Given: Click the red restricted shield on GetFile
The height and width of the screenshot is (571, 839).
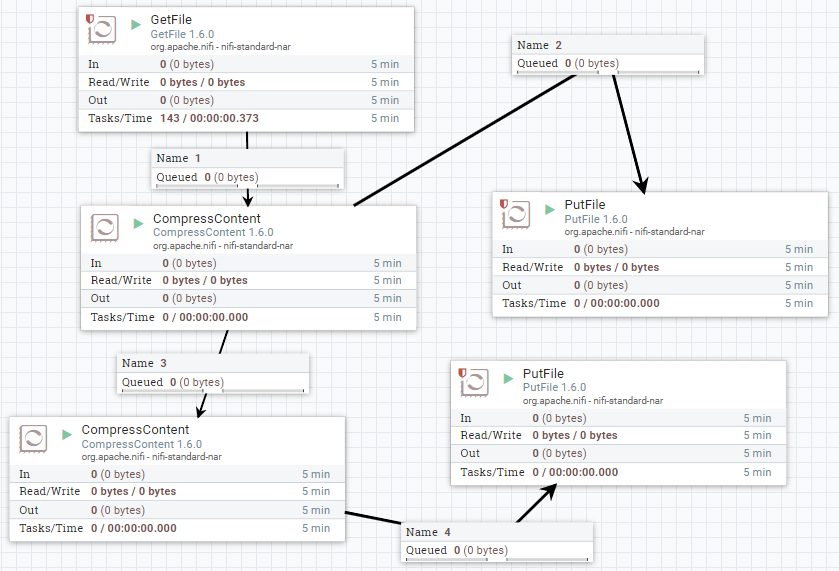Looking at the screenshot, I should pyautogui.click(x=90, y=19).
